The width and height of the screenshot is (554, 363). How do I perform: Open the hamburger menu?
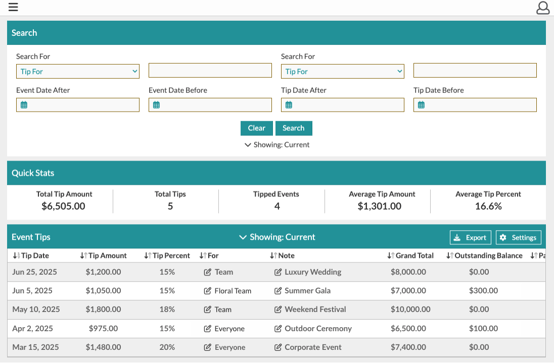[13, 7]
